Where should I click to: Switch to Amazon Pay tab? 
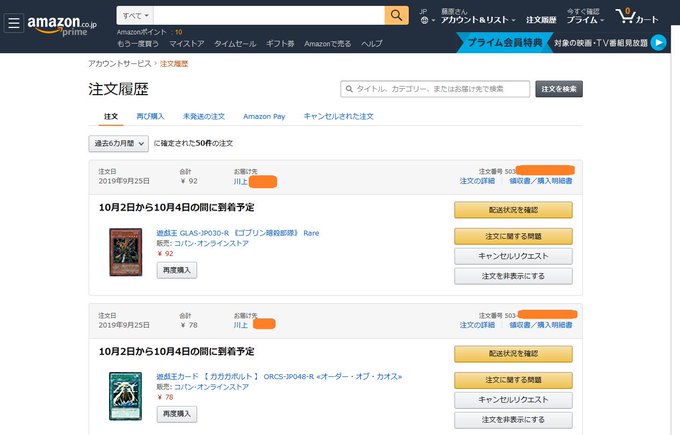(x=264, y=116)
